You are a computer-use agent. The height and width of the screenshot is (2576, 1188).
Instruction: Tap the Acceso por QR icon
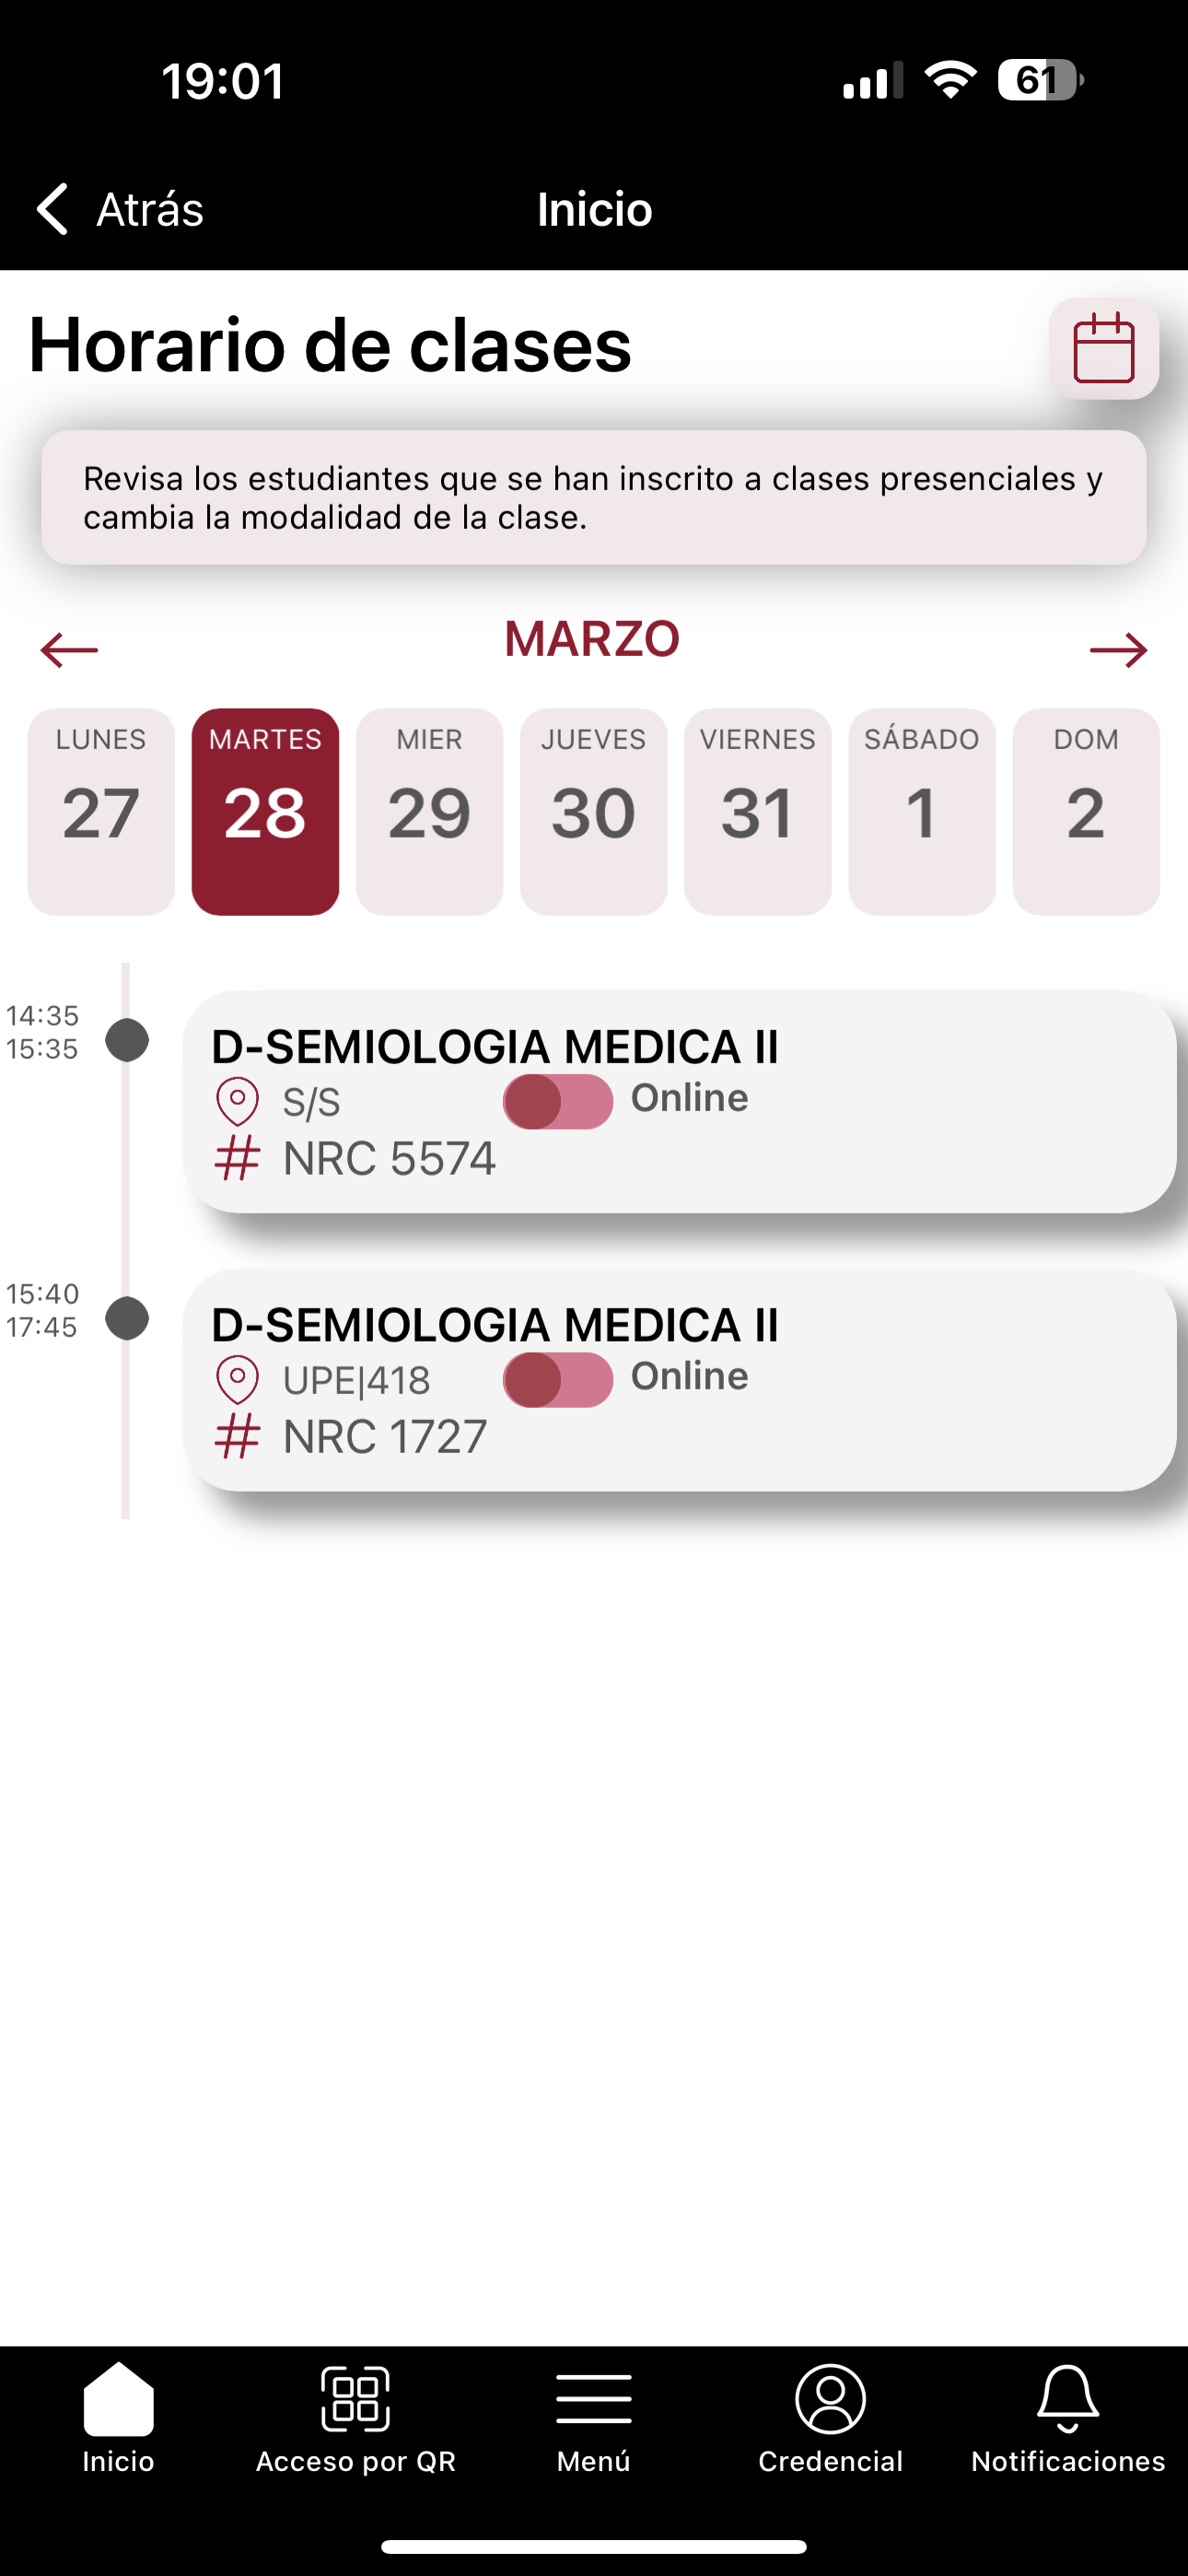(355, 2400)
